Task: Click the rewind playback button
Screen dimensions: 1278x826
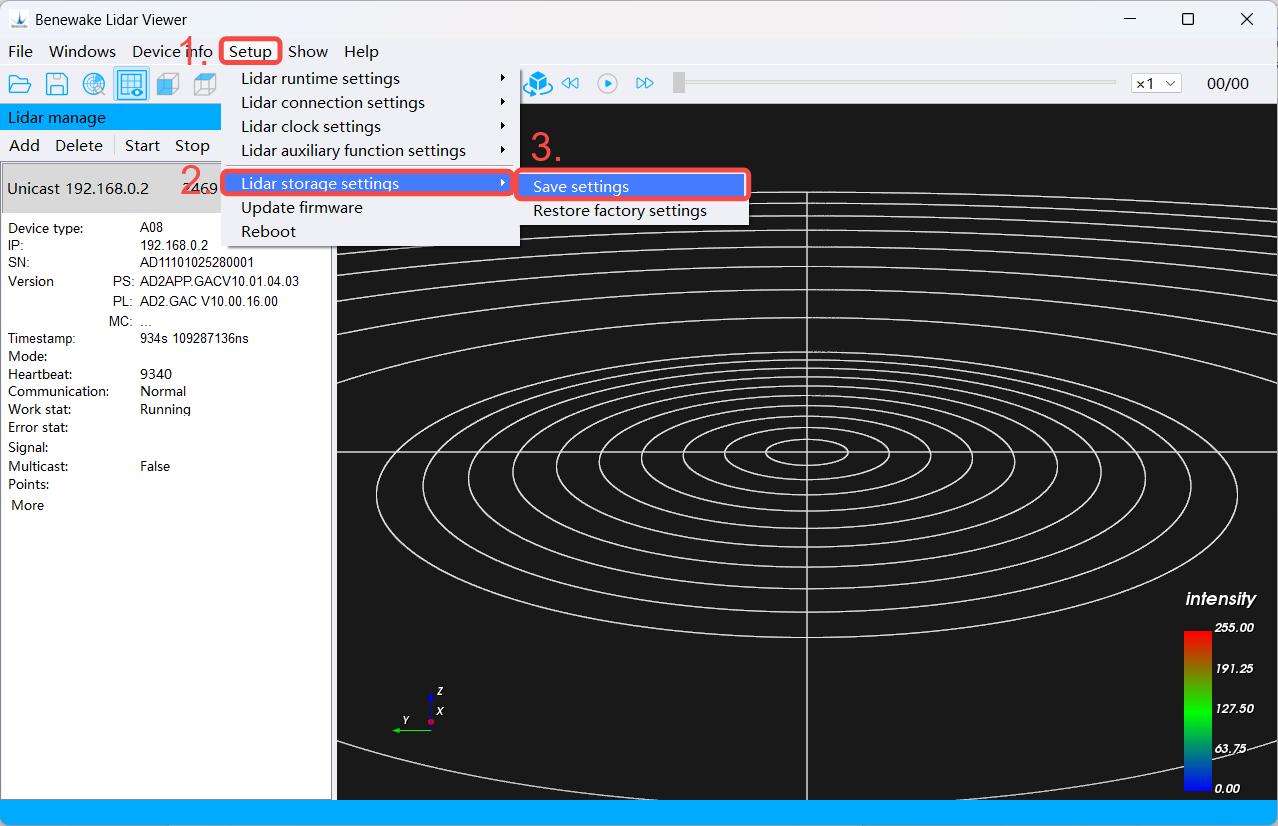Action: (x=570, y=83)
